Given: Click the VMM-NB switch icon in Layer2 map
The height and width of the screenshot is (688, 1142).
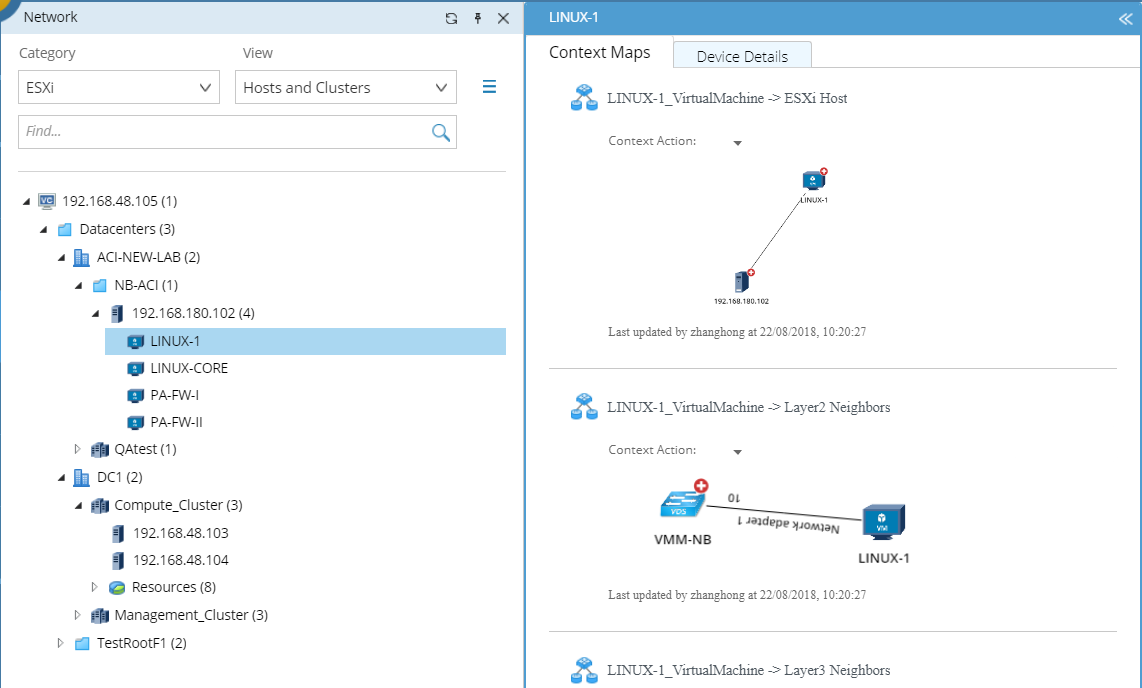Looking at the screenshot, I should pyautogui.click(x=682, y=500).
